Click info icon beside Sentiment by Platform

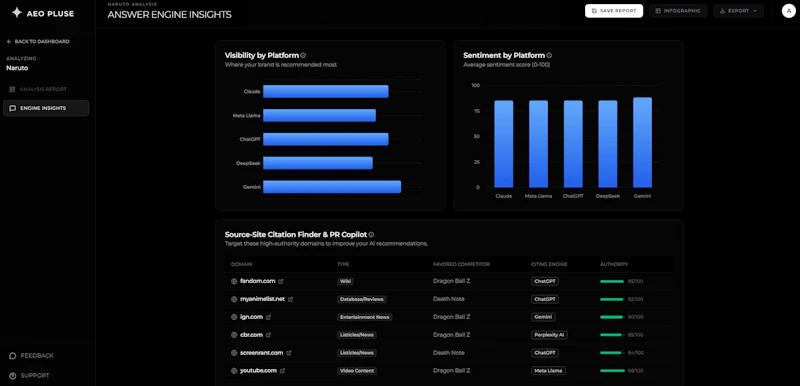549,55
